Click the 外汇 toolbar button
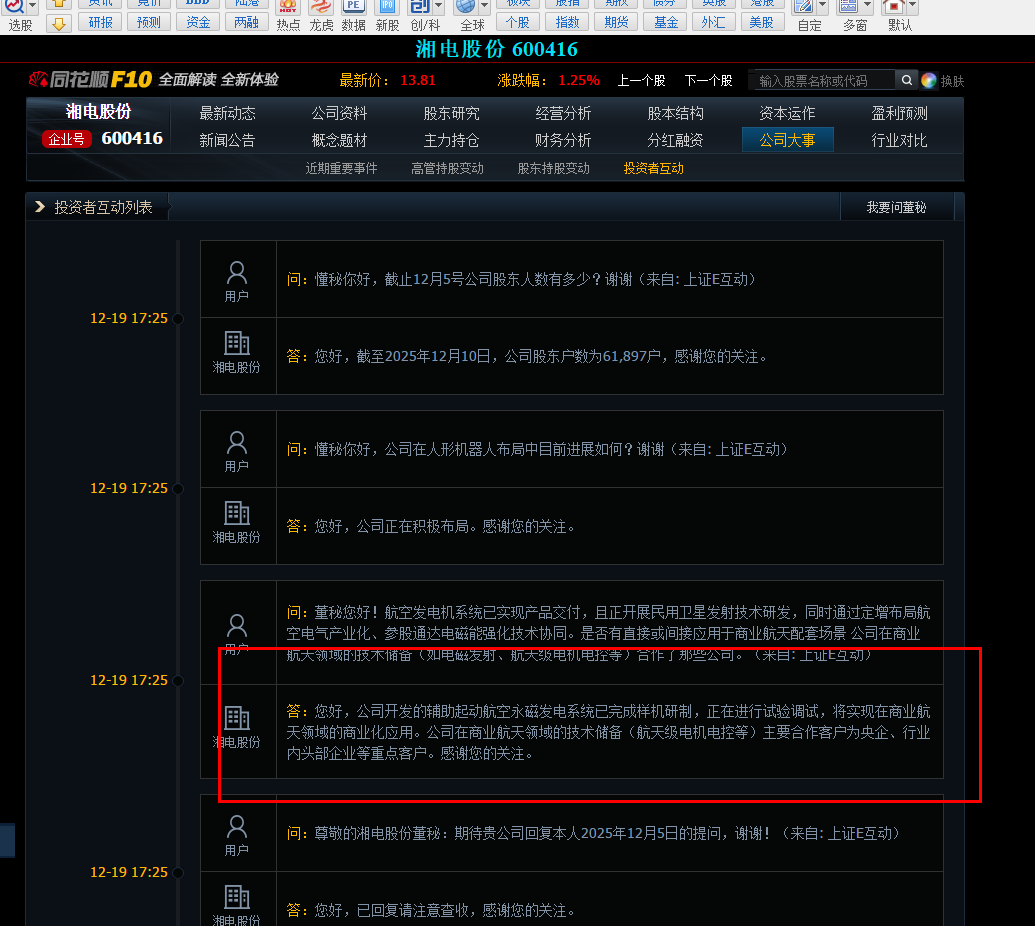Screen dimensions: 1035x926 (x=714, y=22)
